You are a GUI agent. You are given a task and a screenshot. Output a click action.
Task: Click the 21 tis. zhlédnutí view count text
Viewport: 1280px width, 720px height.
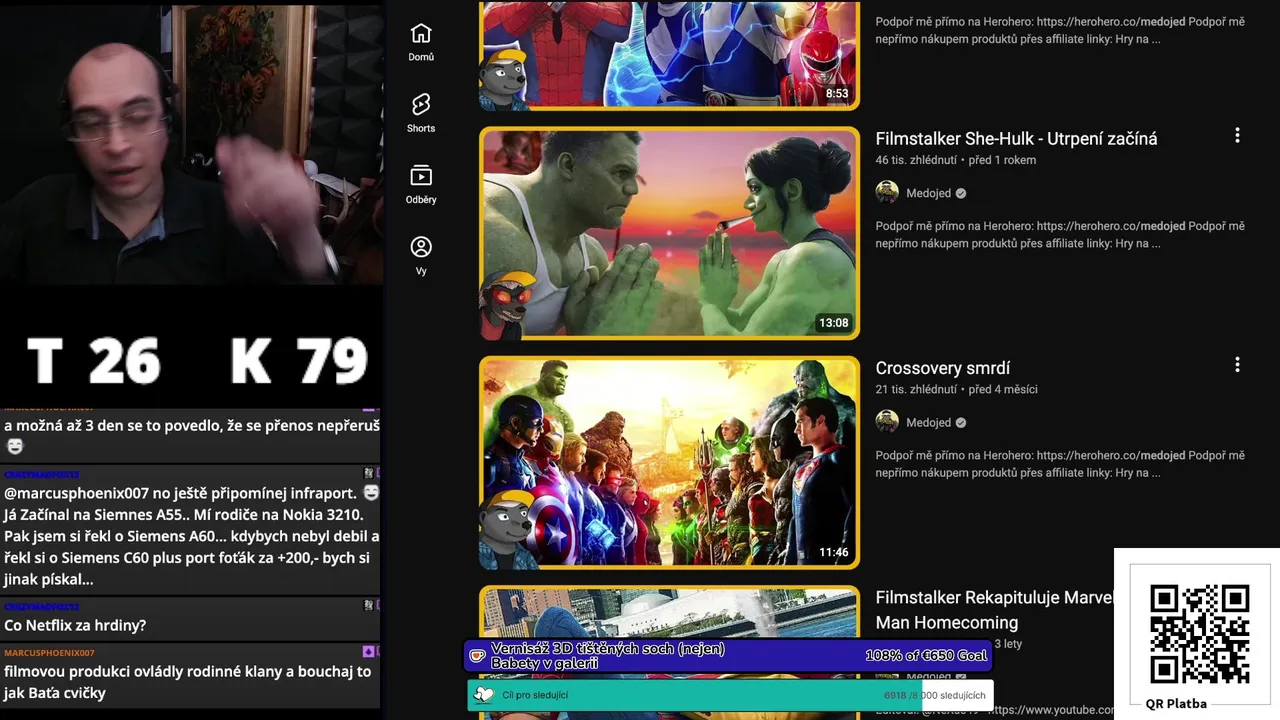(x=916, y=389)
